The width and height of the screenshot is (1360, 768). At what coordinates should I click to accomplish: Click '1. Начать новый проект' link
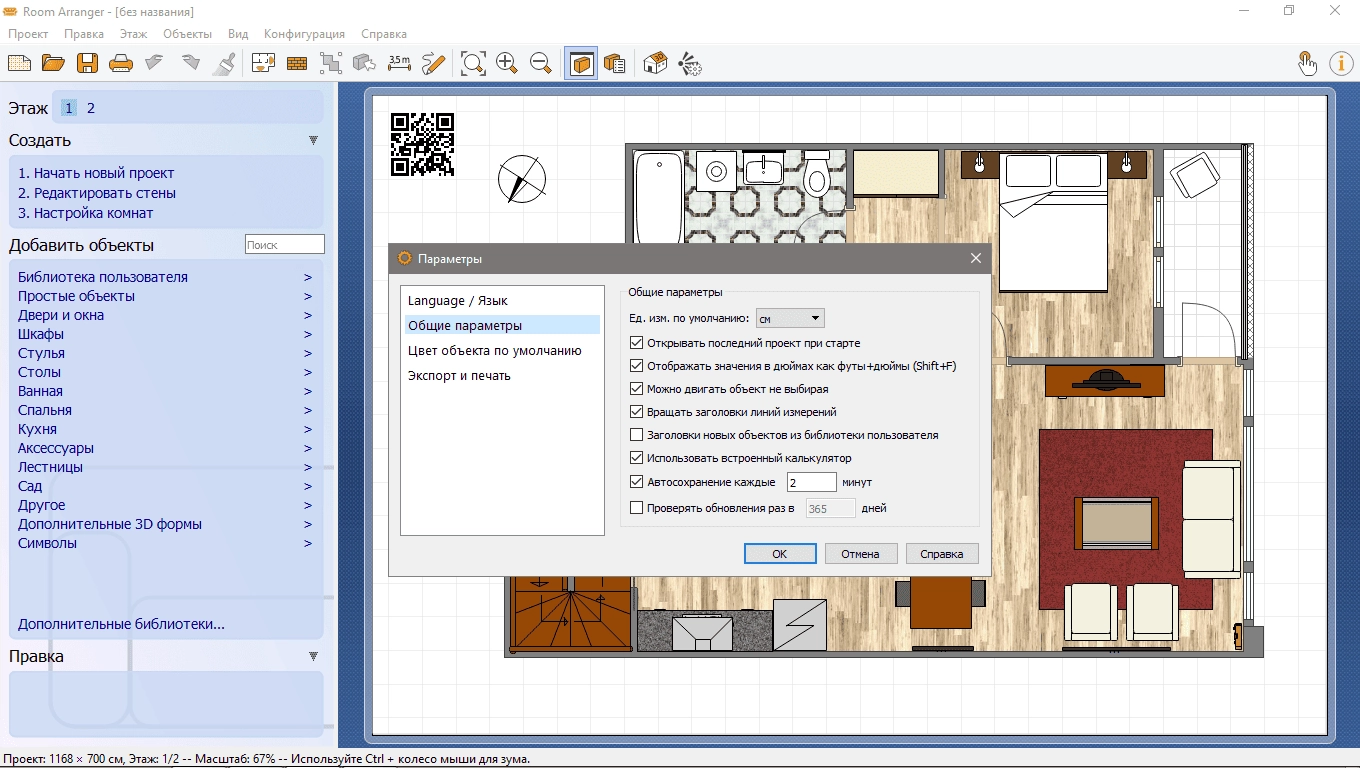(96, 173)
